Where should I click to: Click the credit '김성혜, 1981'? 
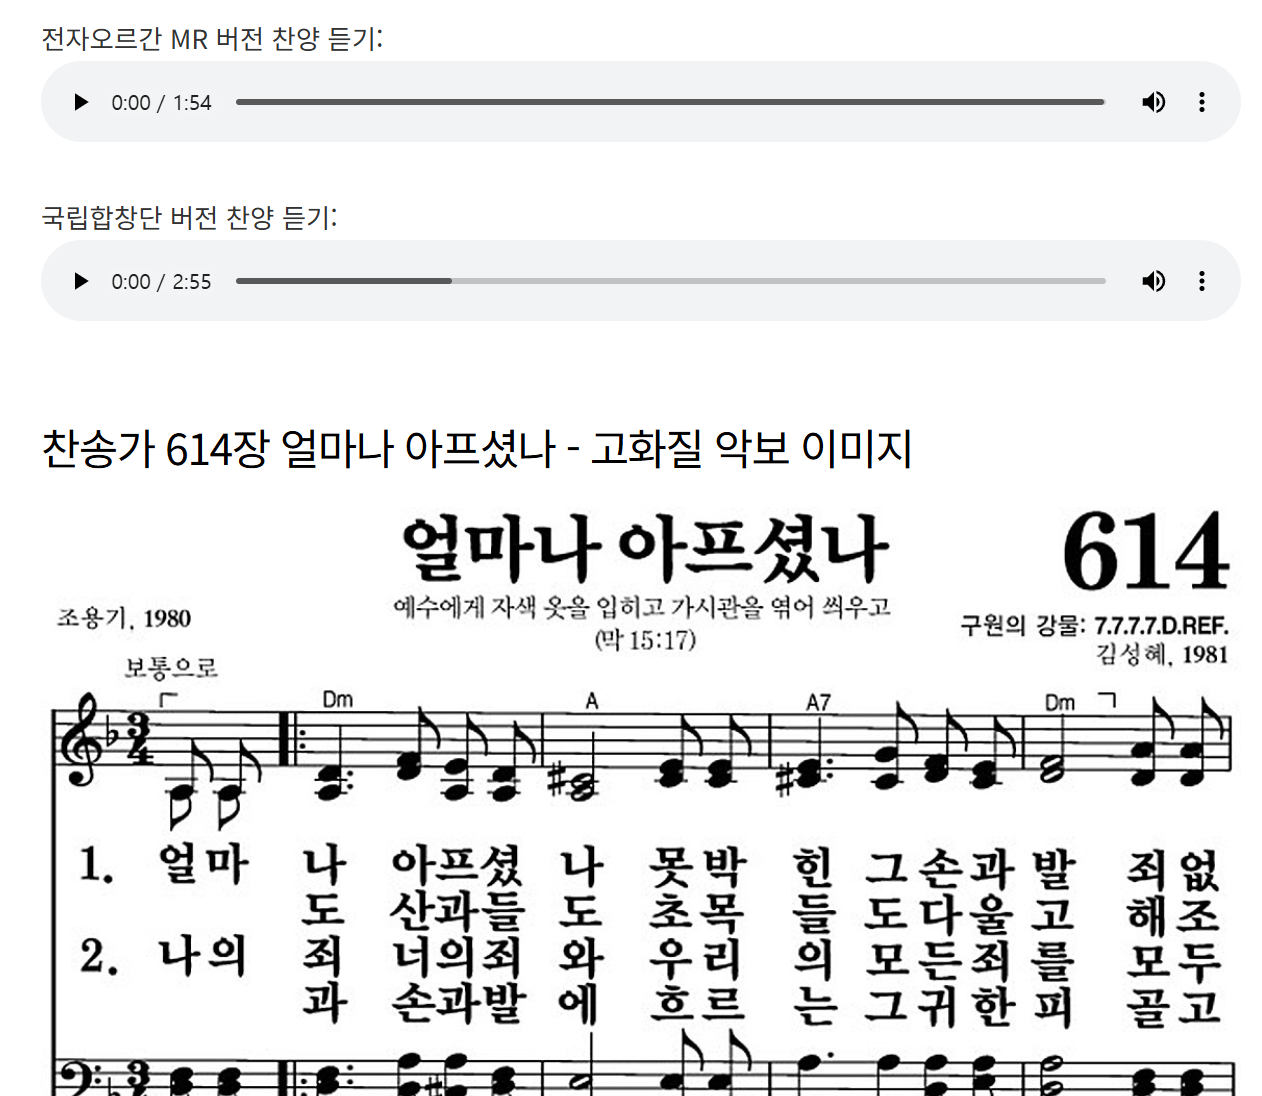(1162, 654)
